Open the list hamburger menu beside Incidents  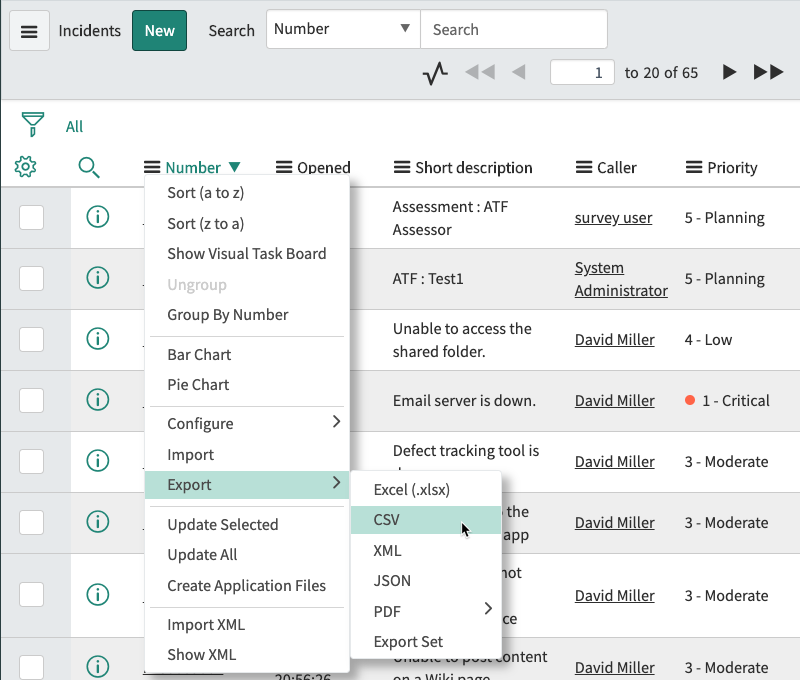click(29, 31)
